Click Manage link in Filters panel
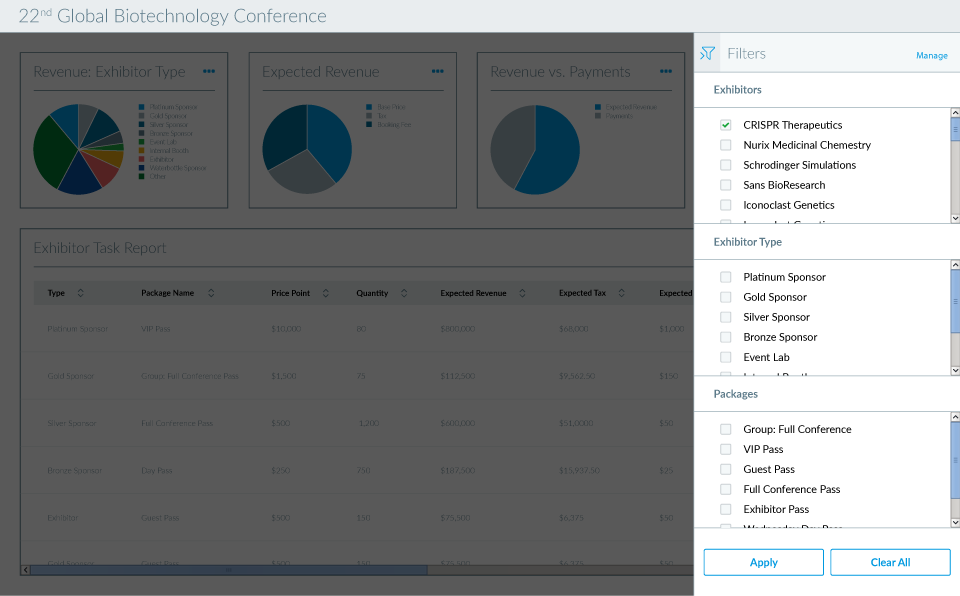Screen dimensions: 960x596 (x=931, y=55)
